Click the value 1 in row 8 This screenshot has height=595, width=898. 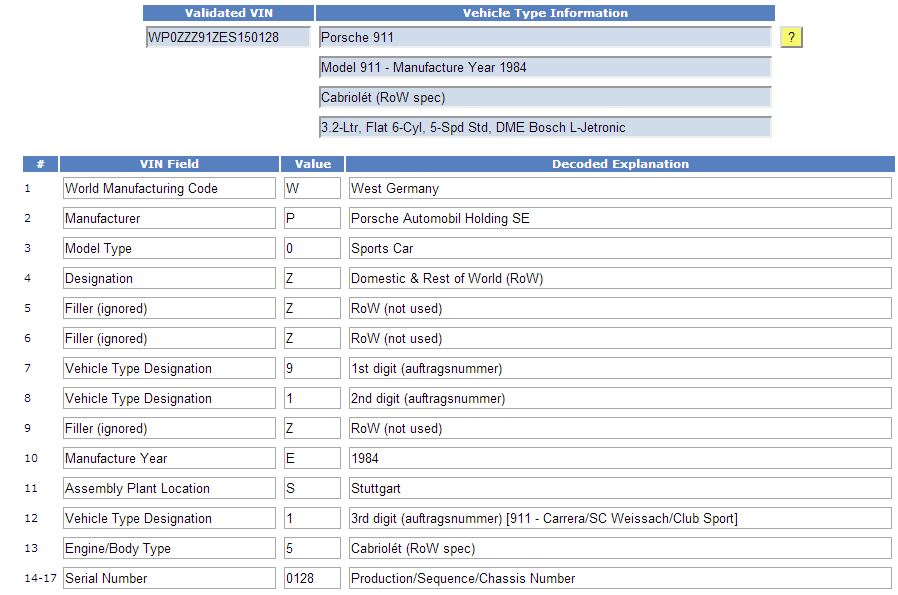click(x=312, y=398)
